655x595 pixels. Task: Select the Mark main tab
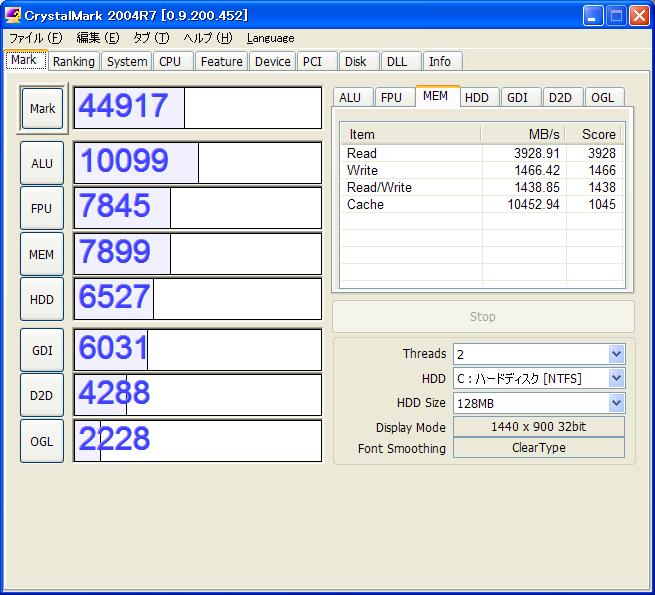click(26, 60)
